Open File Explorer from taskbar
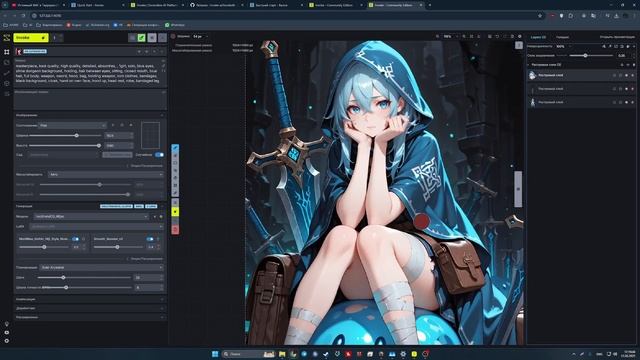The image size is (640, 360). point(282,354)
